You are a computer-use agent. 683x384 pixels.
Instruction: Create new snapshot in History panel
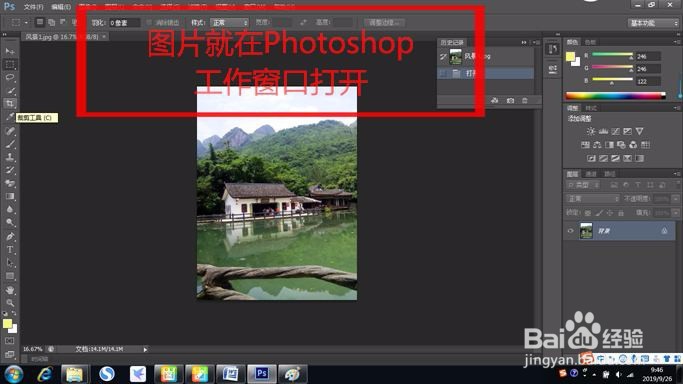[x=510, y=101]
